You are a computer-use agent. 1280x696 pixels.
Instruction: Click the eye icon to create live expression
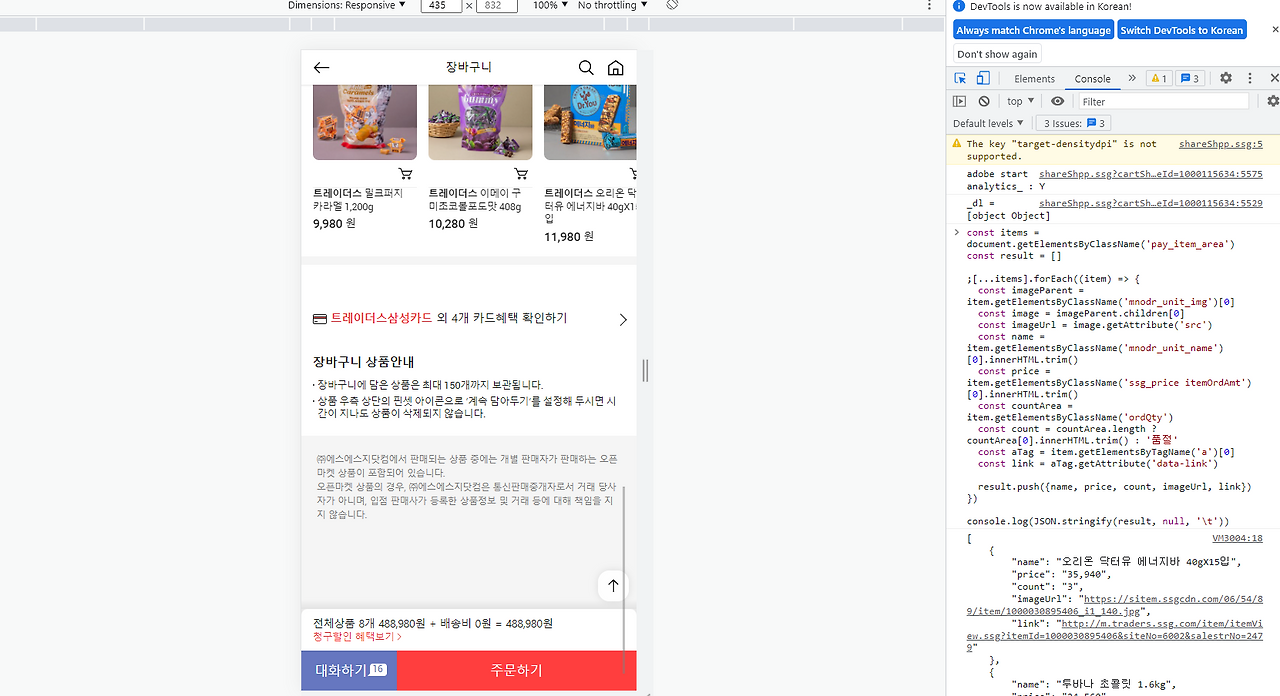pos(1057,101)
